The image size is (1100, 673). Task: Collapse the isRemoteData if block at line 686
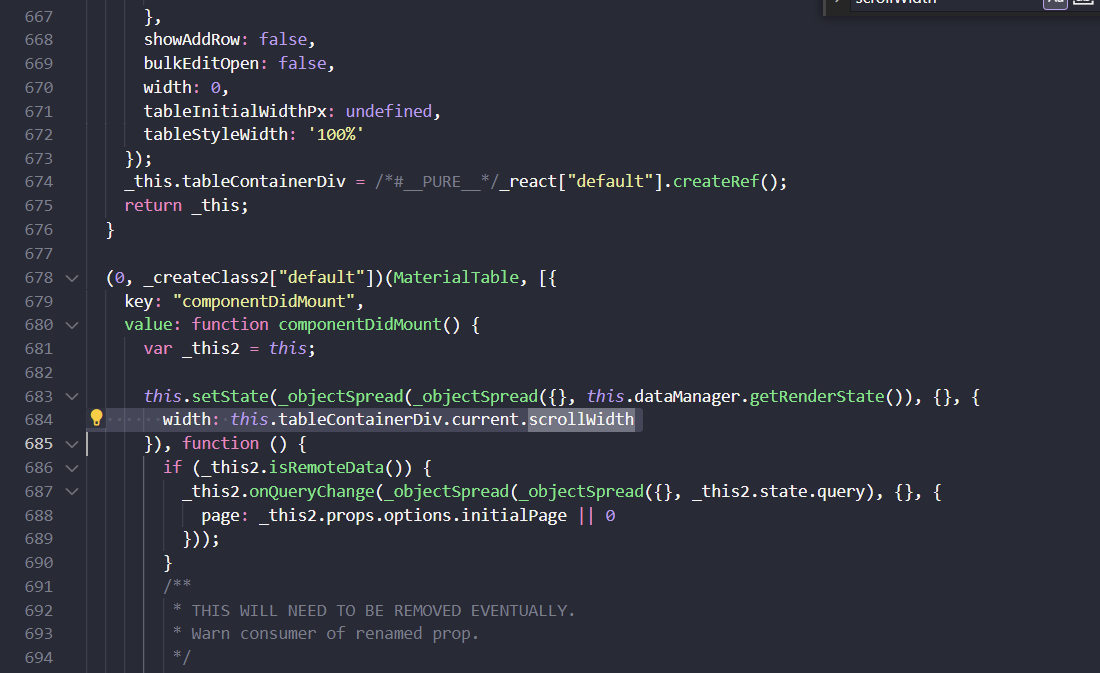[x=71, y=467]
